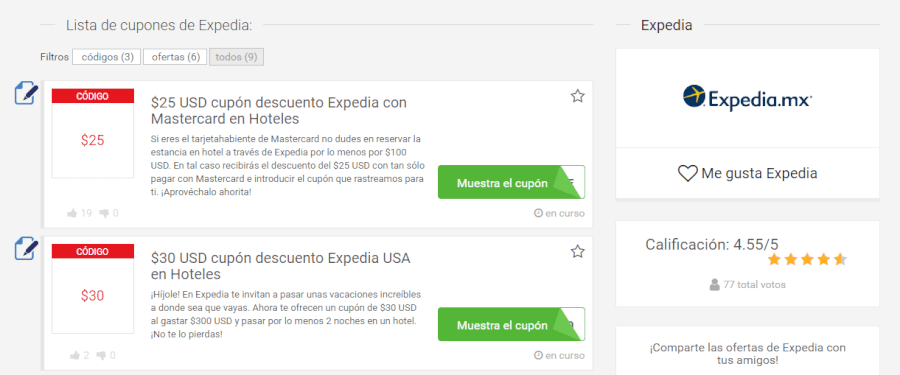The width and height of the screenshot is (900, 375).
Task: Click the Expedia.mx logo
Action: [x=747, y=98]
